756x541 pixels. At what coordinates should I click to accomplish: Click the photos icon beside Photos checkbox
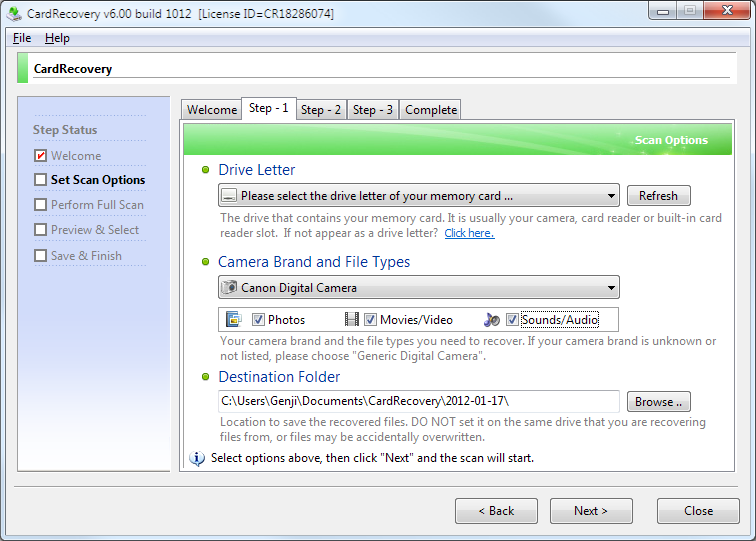point(233,319)
